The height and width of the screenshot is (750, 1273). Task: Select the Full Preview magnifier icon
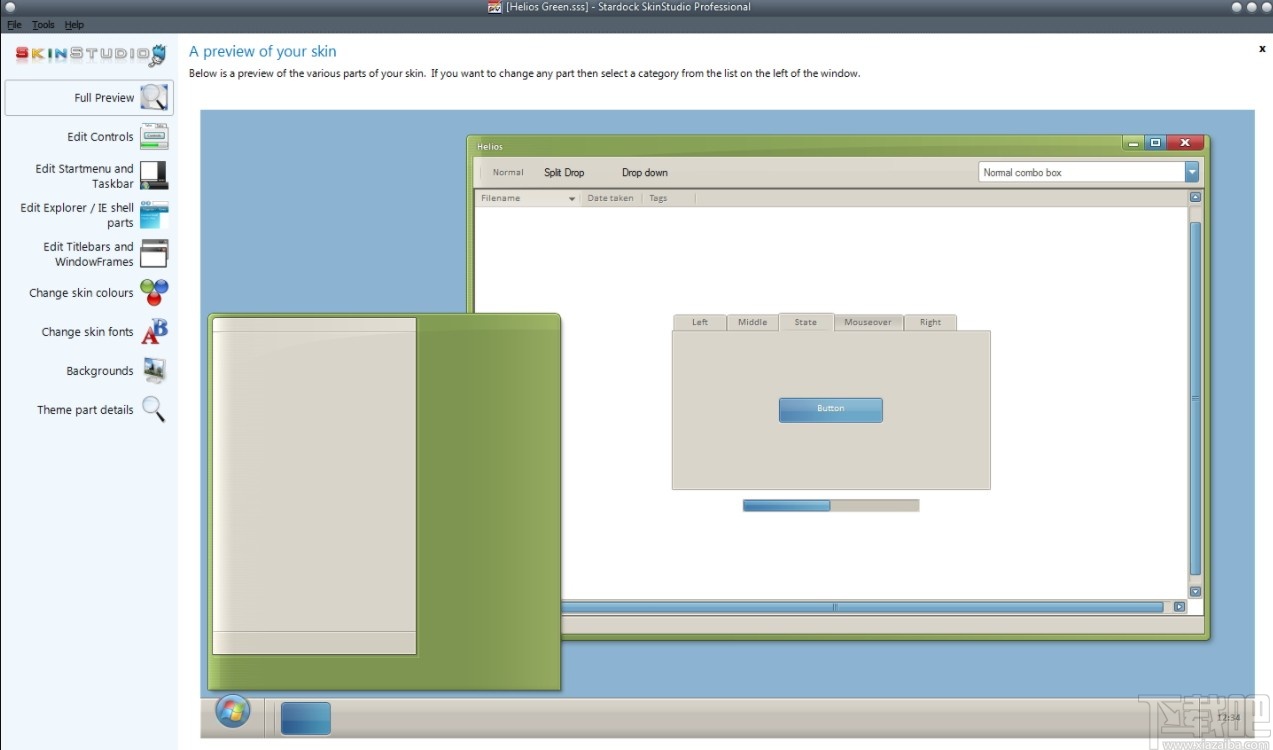coord(152,97)
